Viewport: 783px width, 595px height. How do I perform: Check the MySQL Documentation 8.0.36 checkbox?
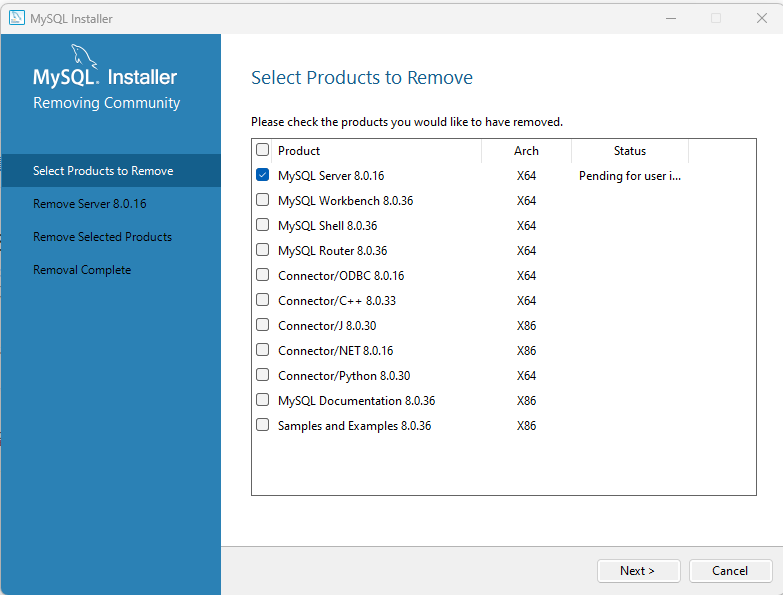262,400
